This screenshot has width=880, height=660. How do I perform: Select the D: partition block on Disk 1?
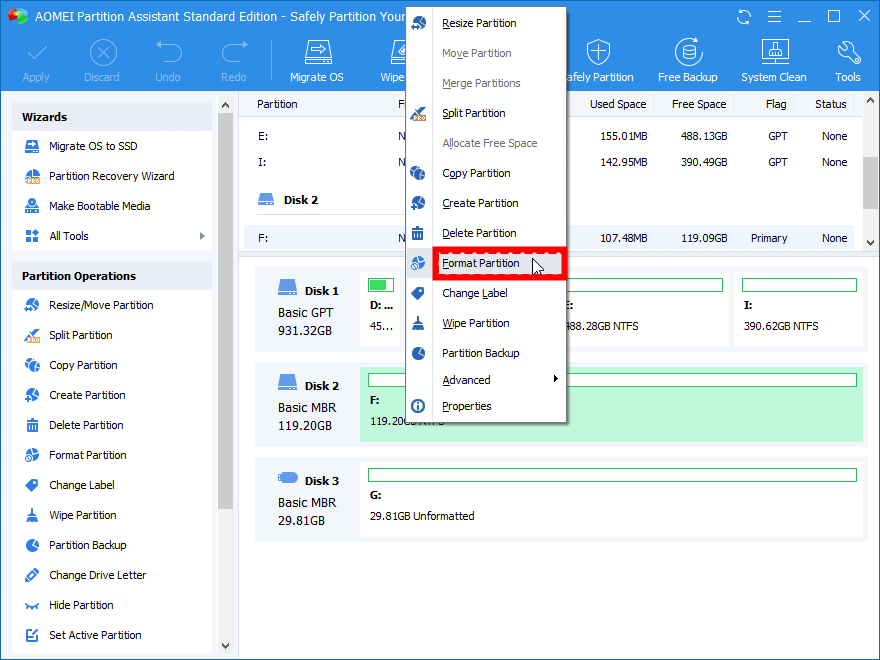381,309
